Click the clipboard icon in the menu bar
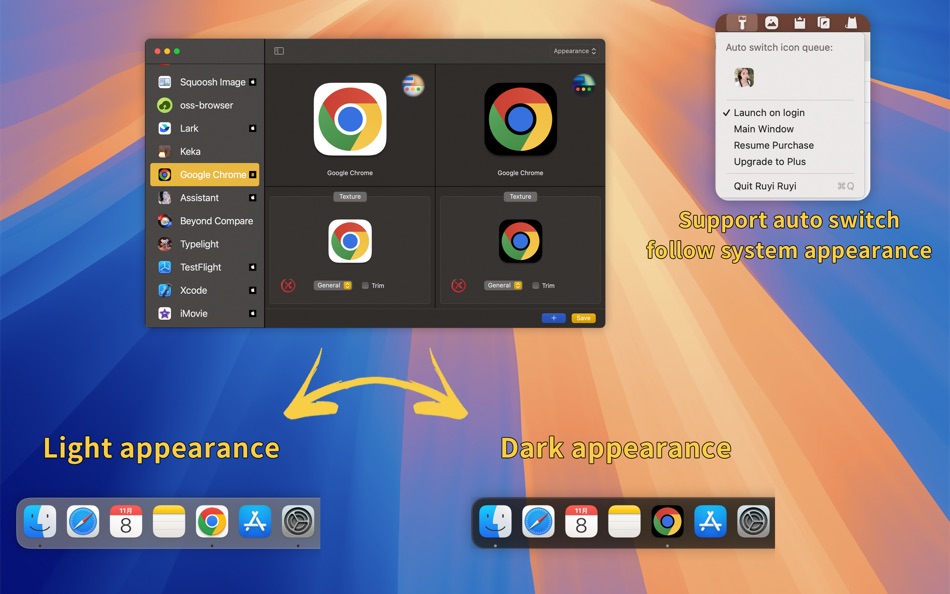The height and width of the screenshot is (594, 950). 799,23
